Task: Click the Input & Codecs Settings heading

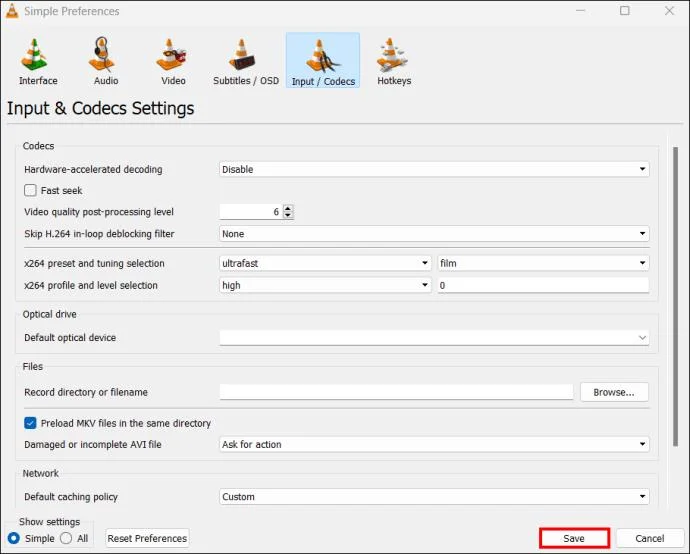Action: (100, 108)
